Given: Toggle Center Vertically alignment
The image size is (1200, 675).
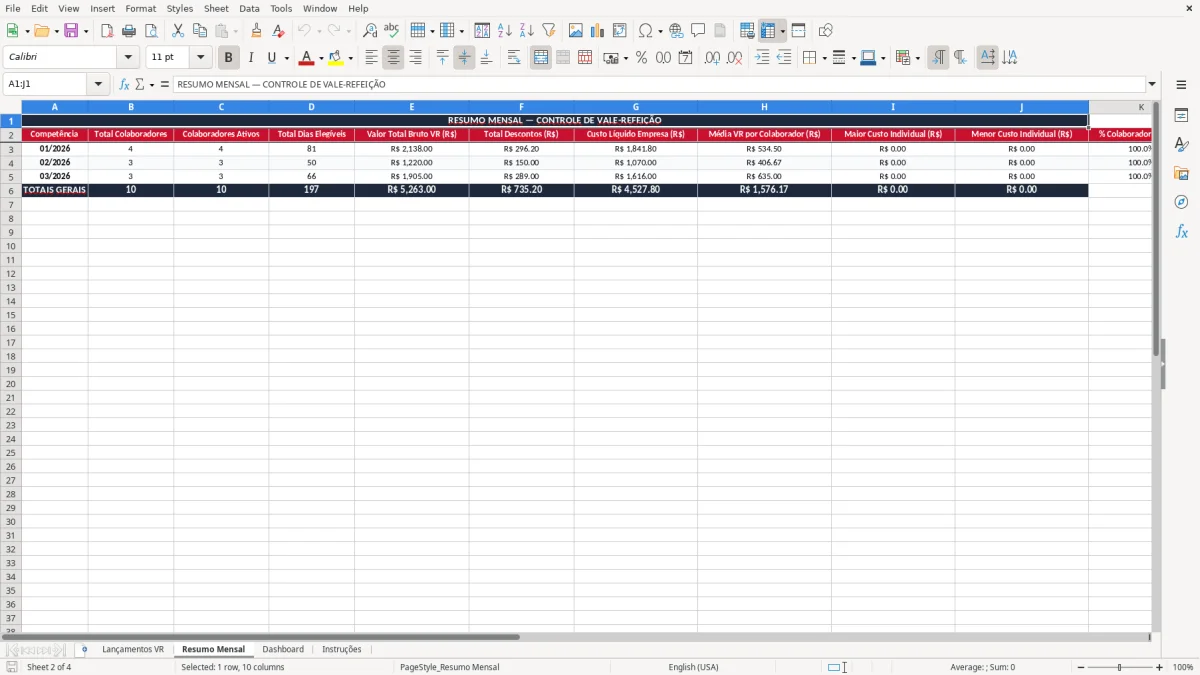Looking at the screenshot, I should coord(464,58).
